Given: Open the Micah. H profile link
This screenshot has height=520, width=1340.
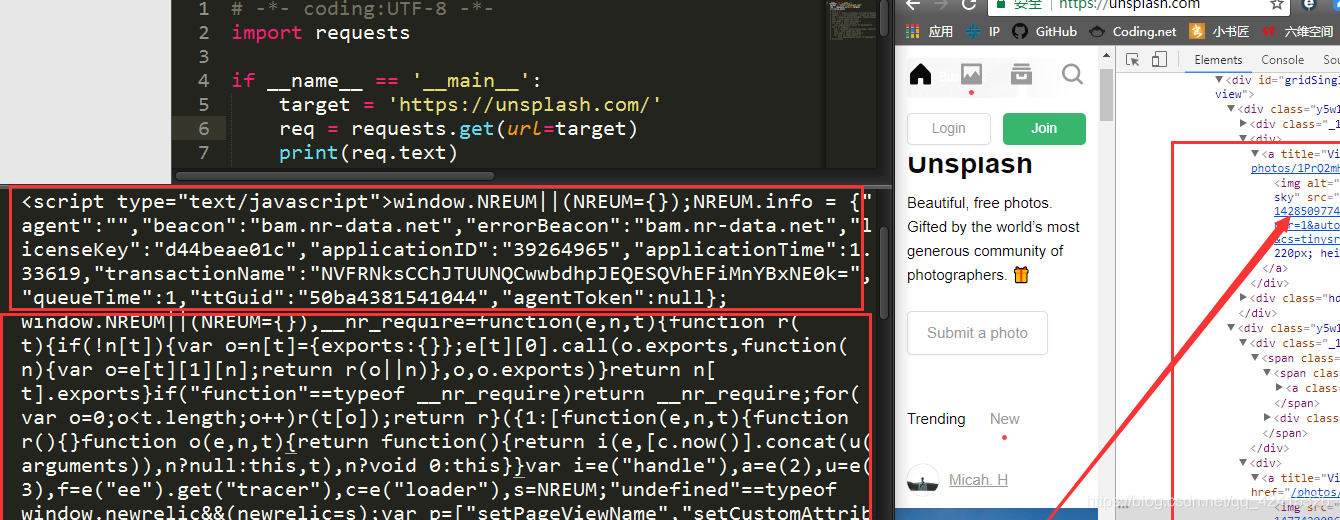Looking at the screenshot, I should coord(978,480).
